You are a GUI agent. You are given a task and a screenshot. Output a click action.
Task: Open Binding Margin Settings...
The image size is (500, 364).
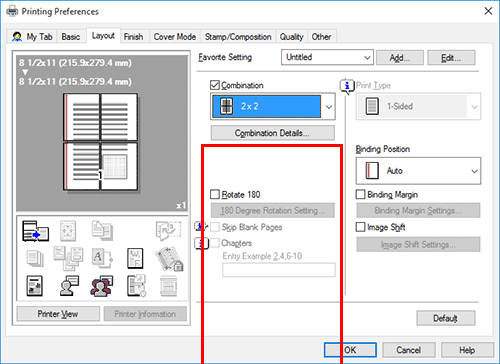(418, 210)
